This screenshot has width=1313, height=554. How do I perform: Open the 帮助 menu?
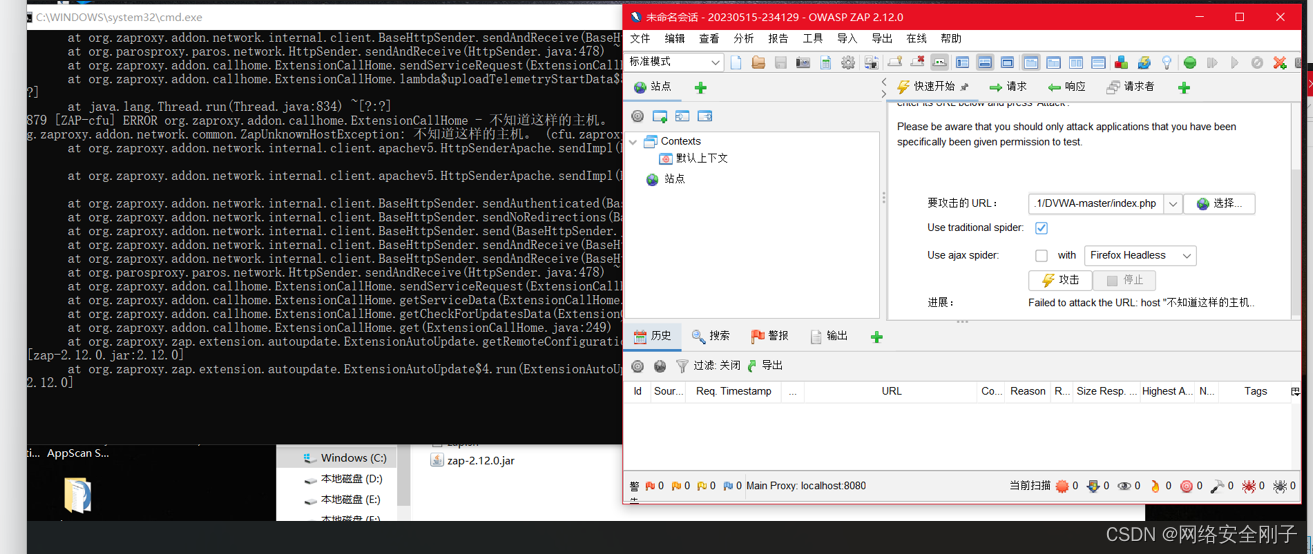pyautogui.click(x=951, y=39)
